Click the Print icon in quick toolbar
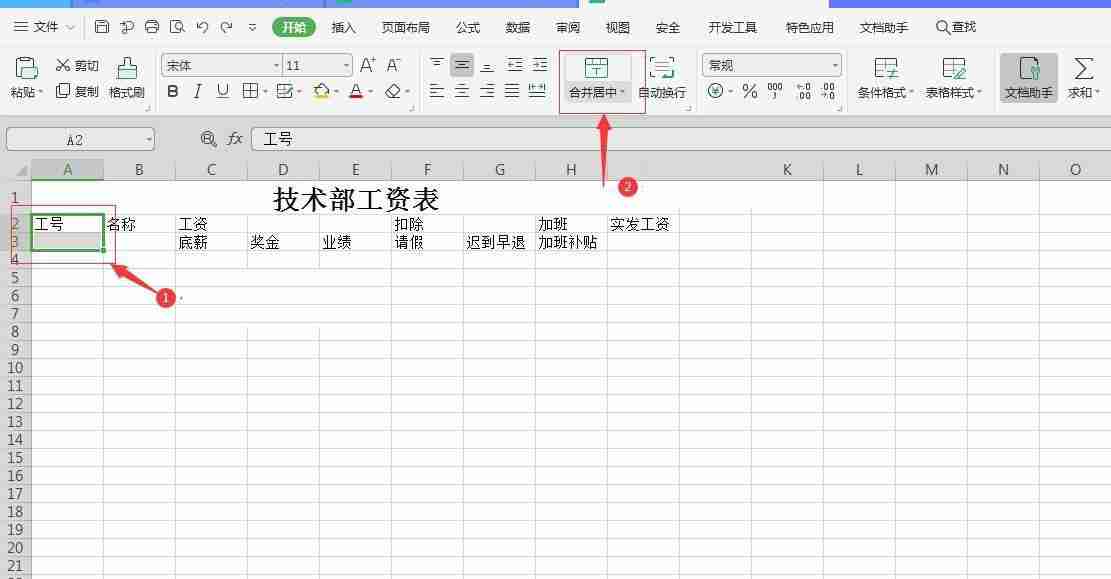This screenshot has width=1111, height=579. pos(152,27)
